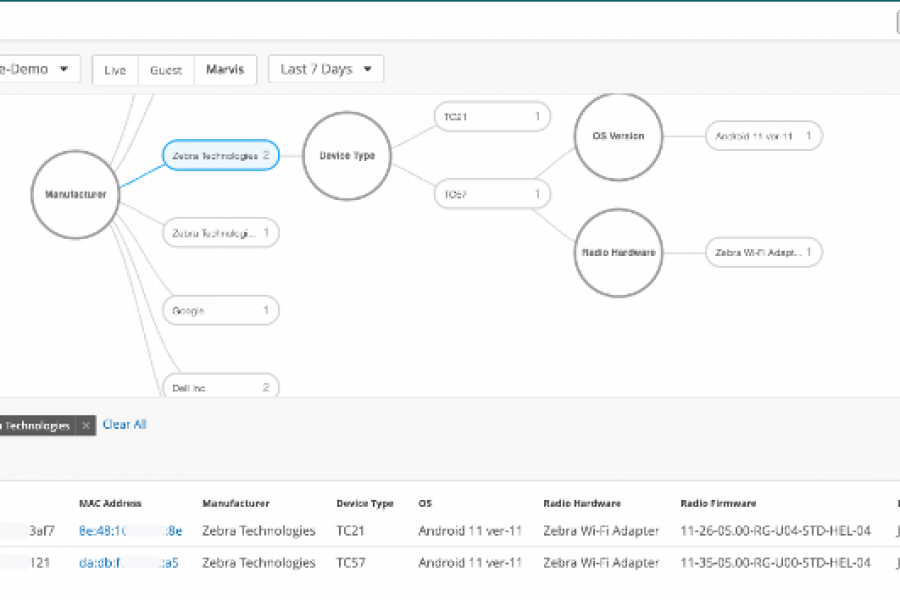Click the Manufacturer circle node
This screenshot has height=600, width=900.
tap(75, 195)
